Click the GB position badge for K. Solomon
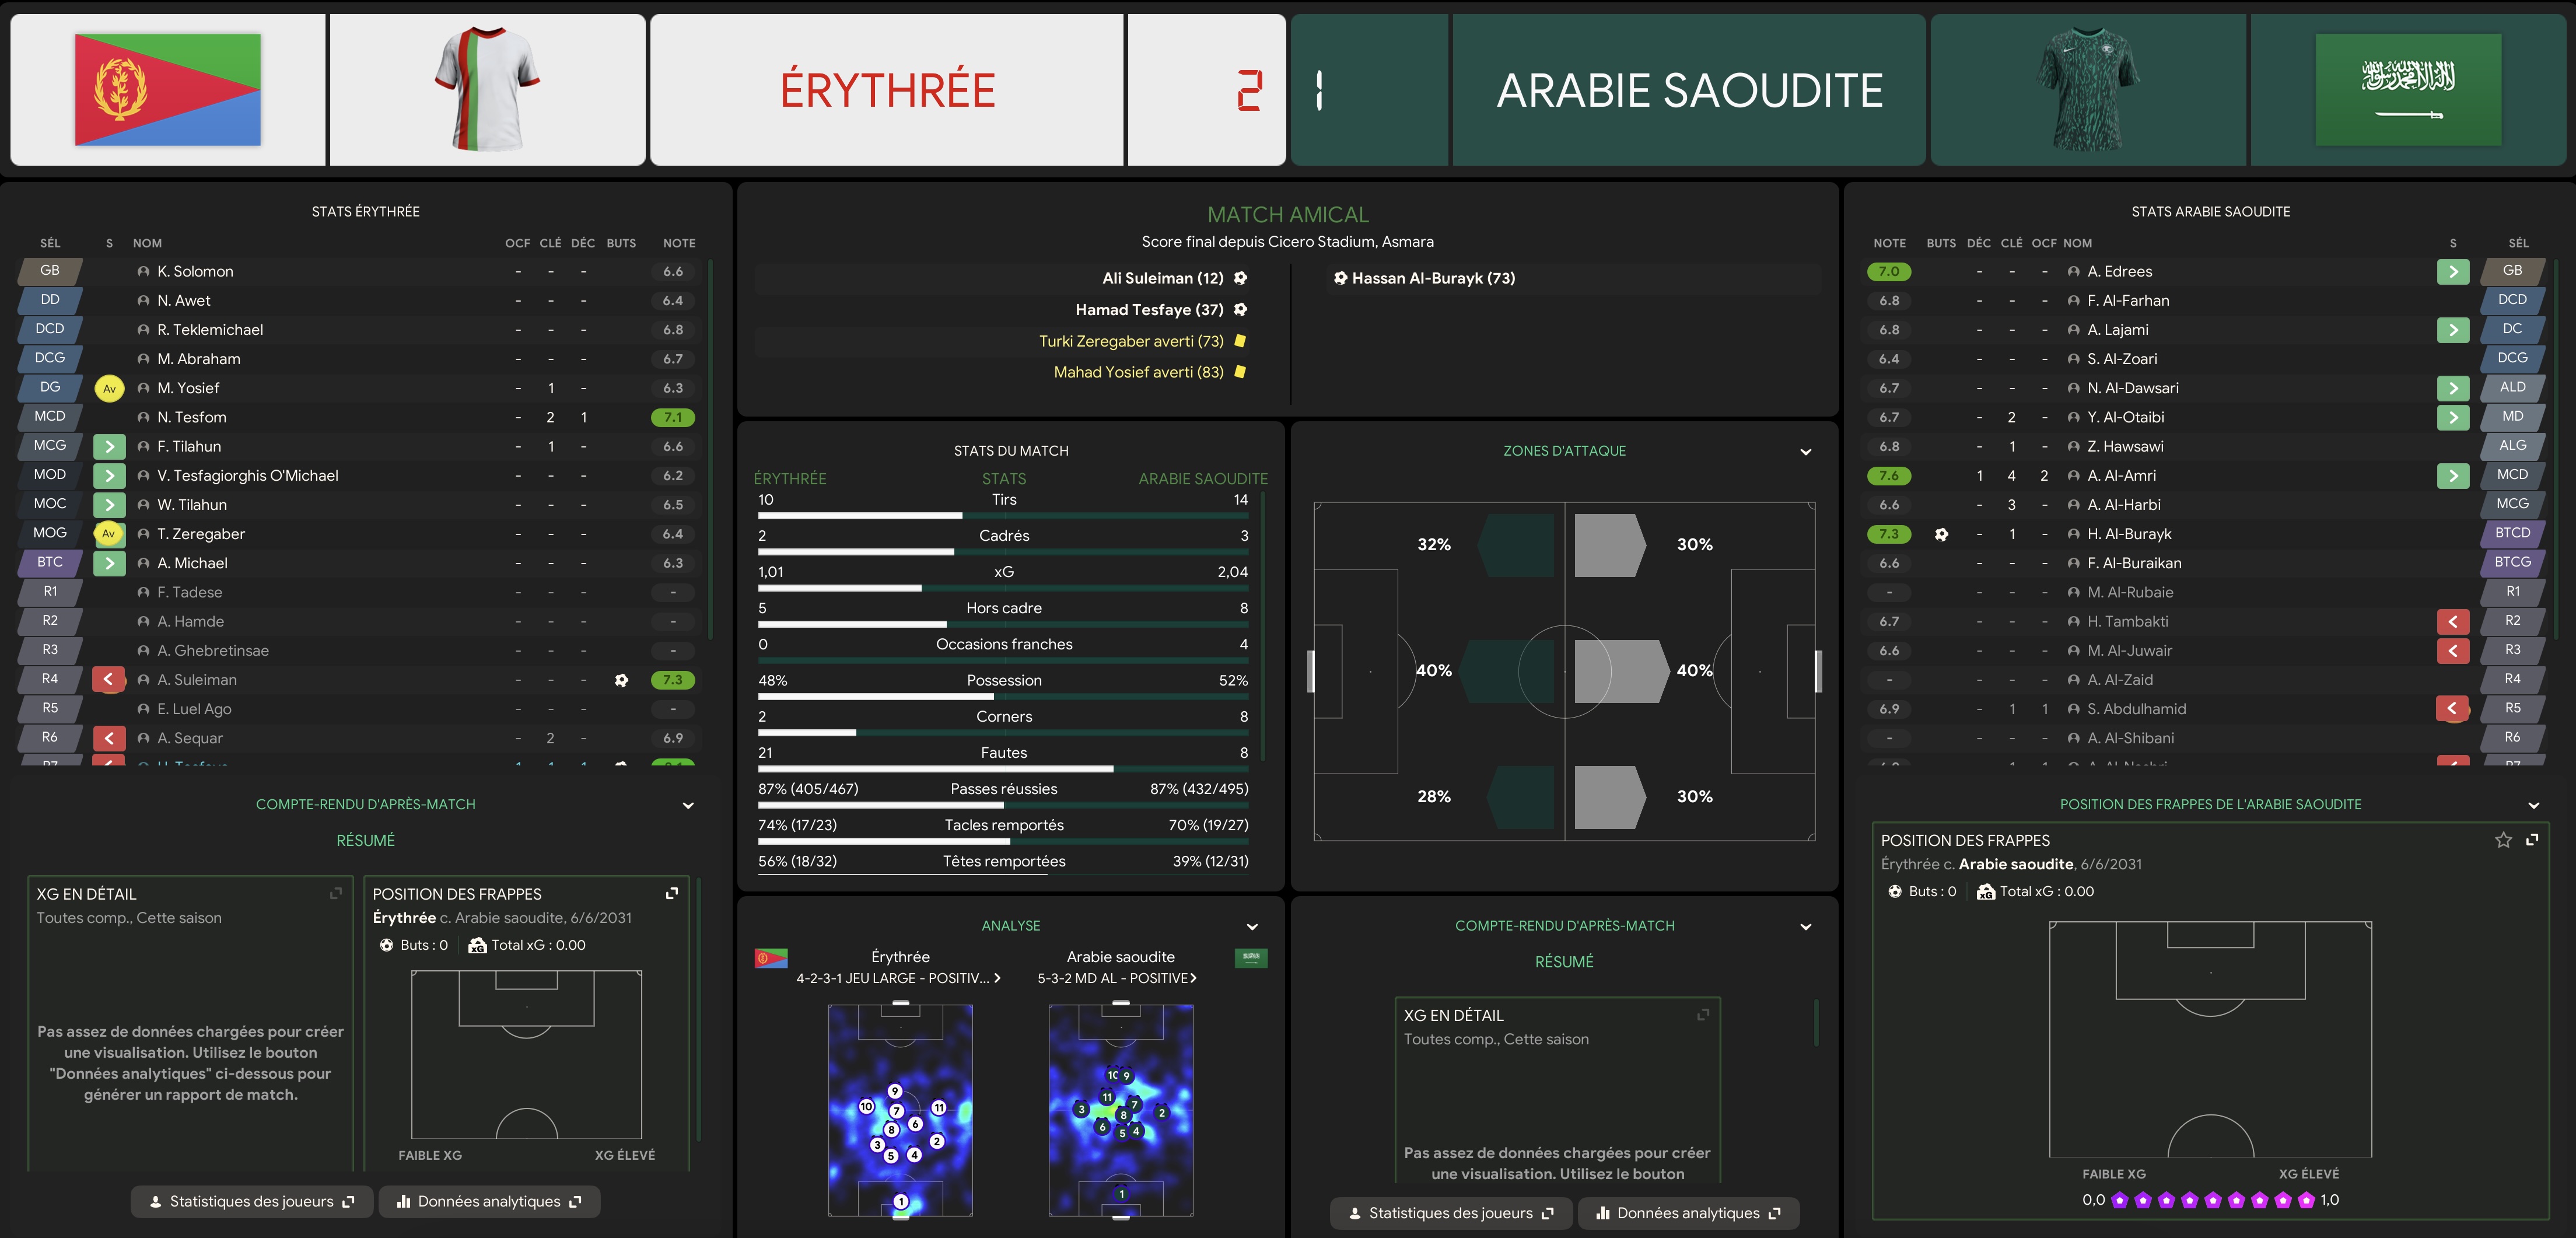2576x1238 pixels. click(50, 271)
